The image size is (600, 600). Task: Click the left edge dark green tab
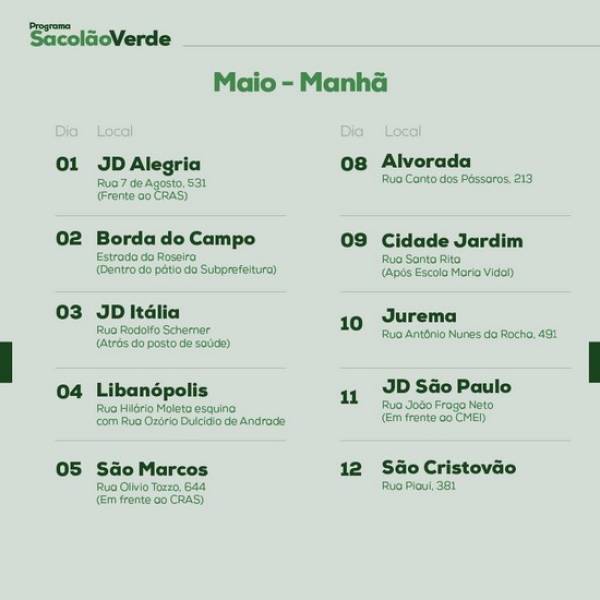click(6, 362)
